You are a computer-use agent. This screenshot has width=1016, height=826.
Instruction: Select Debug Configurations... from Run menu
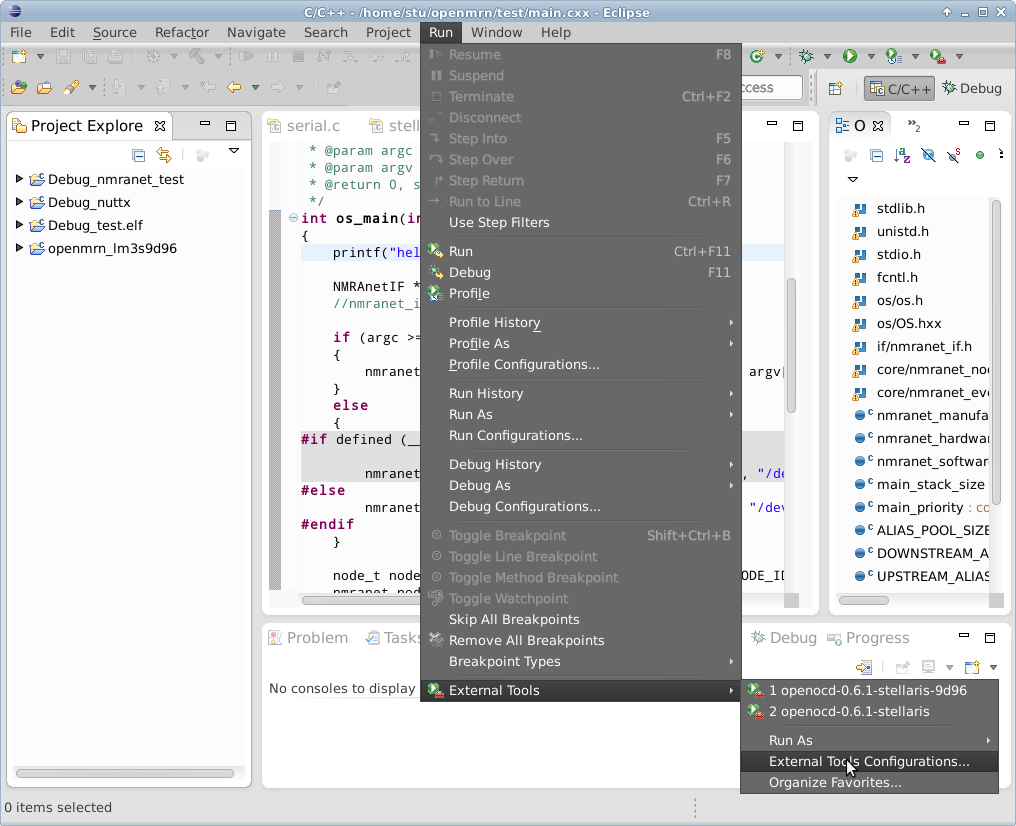pyautogui.click(x=524, y=506)
